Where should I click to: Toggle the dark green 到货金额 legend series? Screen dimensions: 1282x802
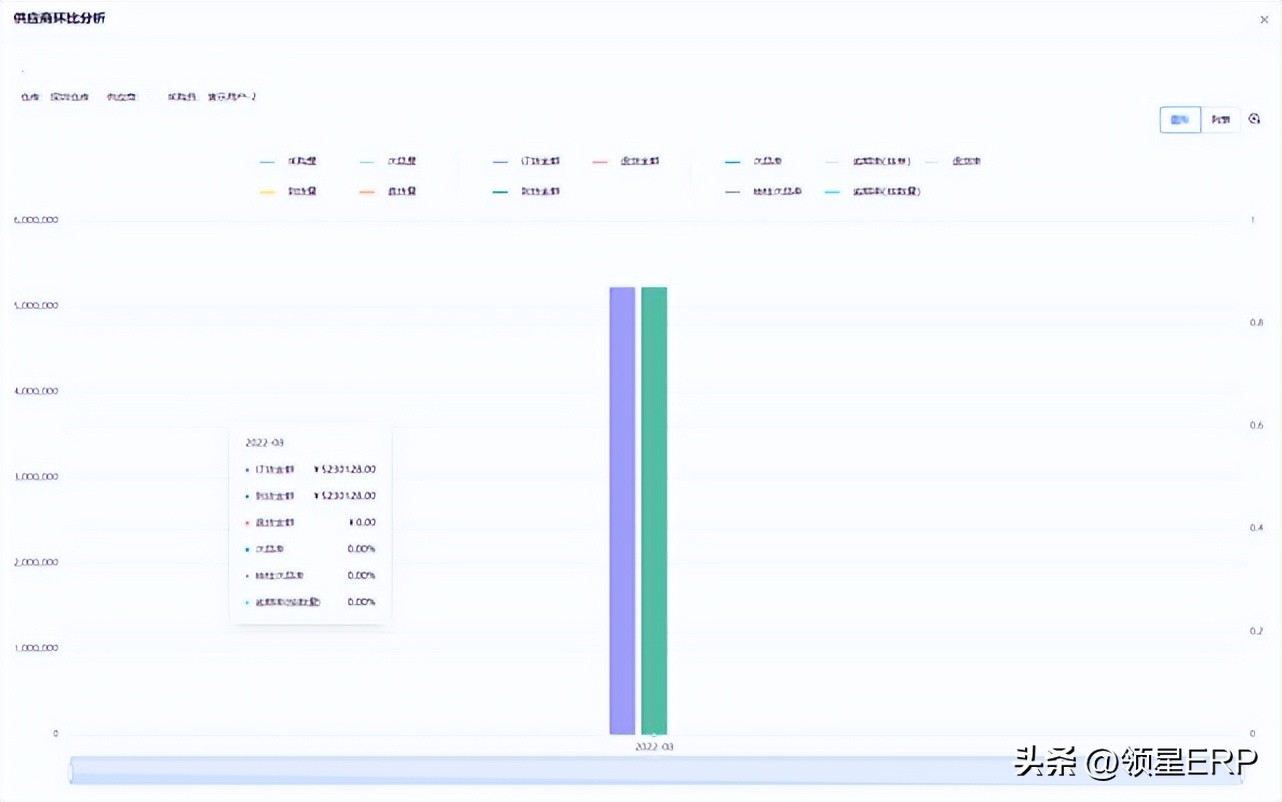[x=526, y=191]
